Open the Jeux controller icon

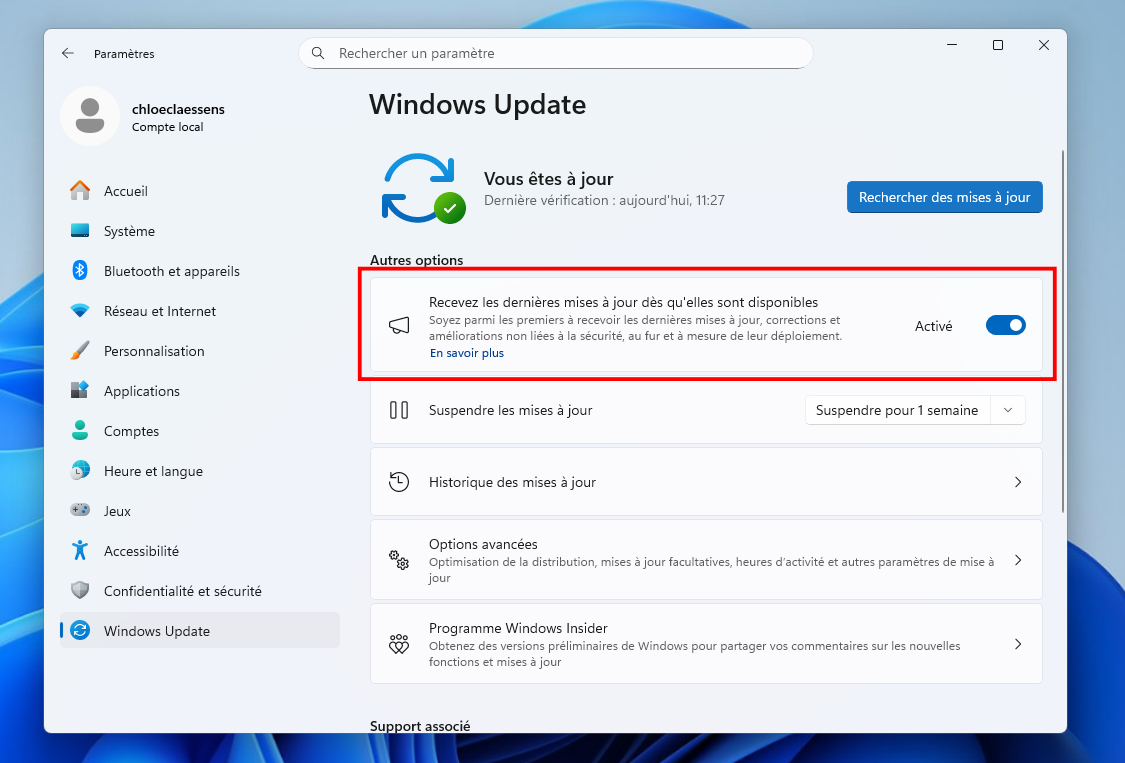coord(80,511)
